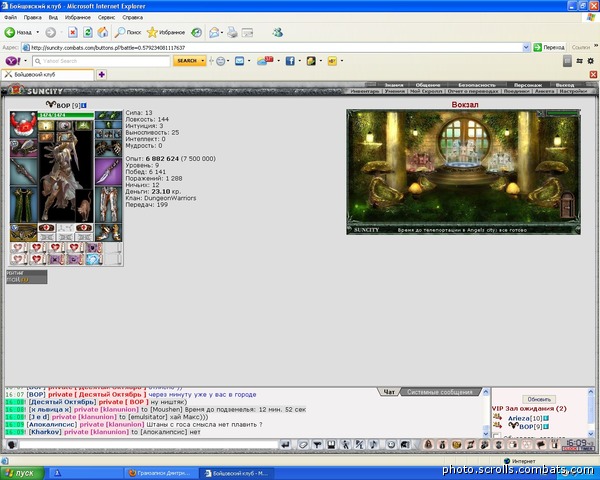Click the smiley face icon left of chat input

(11, 445)
